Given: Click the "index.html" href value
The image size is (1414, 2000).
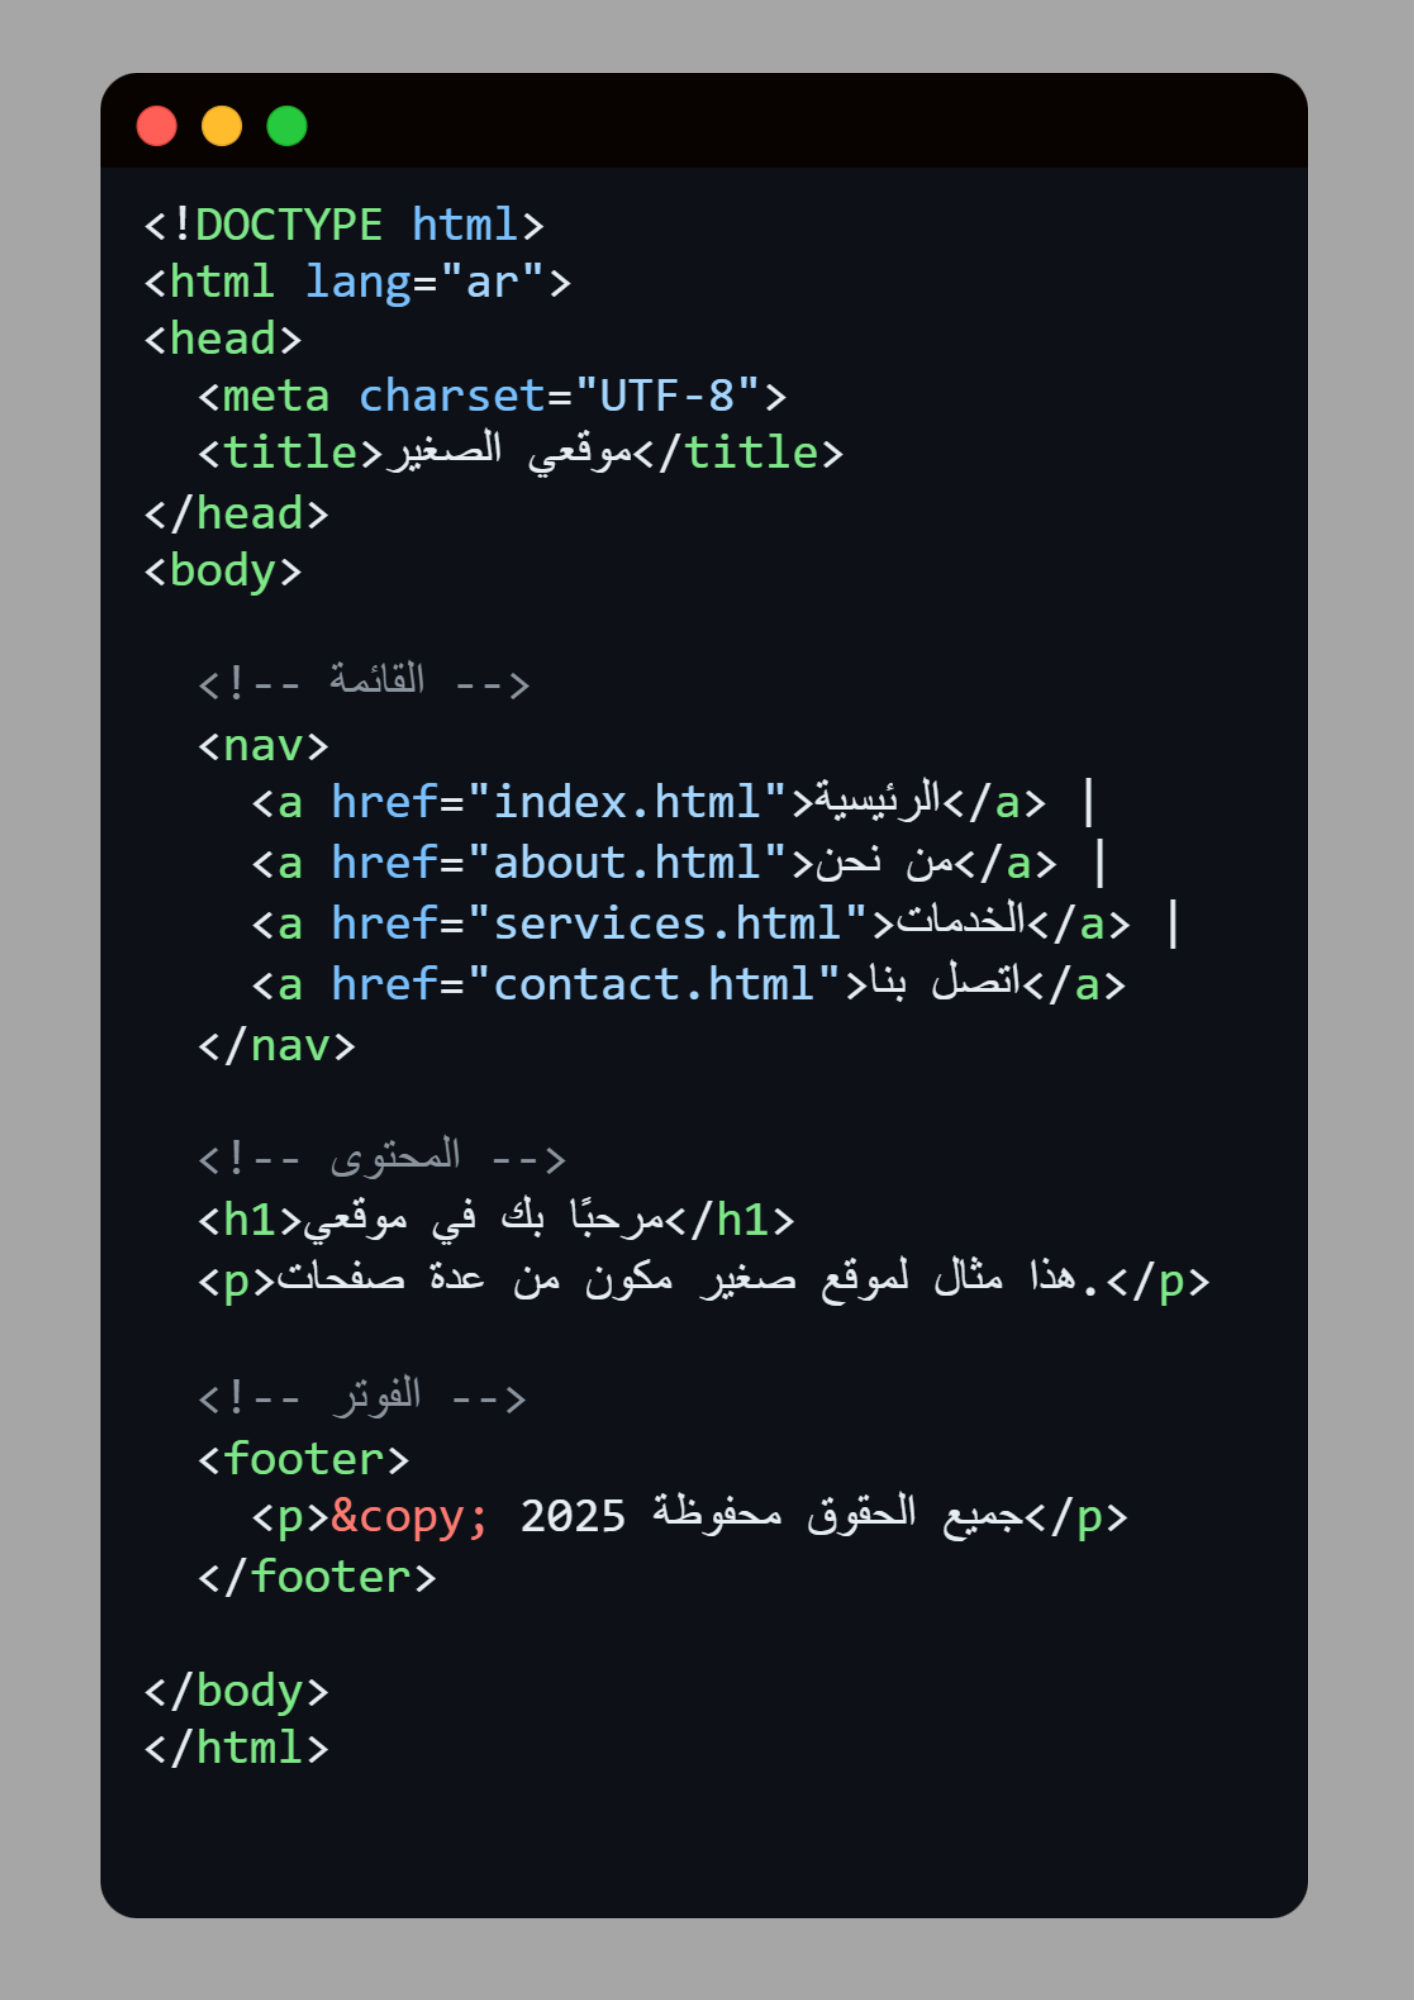Looking at the screenshot, I should pos(626,802).
